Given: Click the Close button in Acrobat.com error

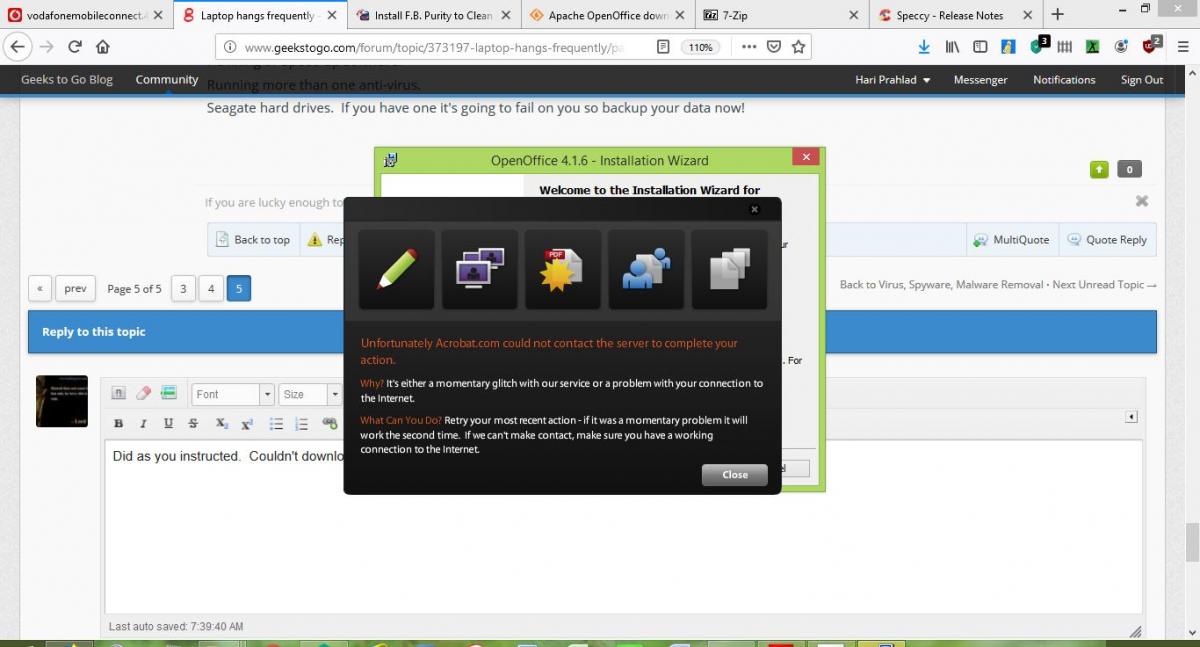Looking at the screenshot, I should click(x=735, y=475).
